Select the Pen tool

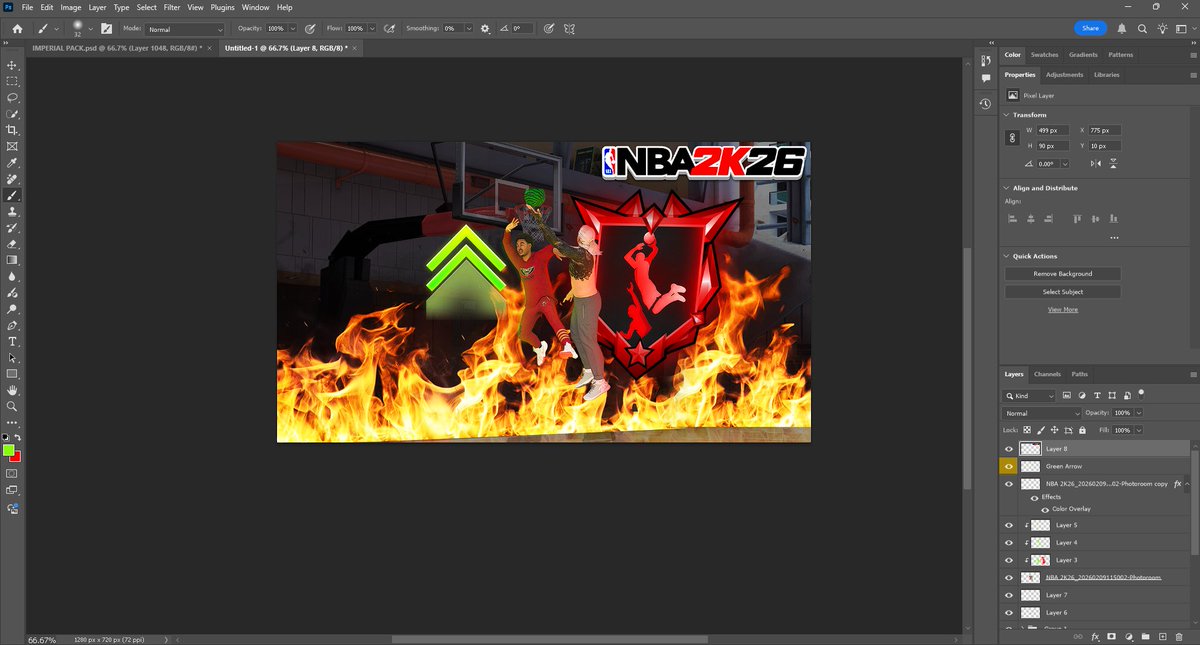(12, 325)
